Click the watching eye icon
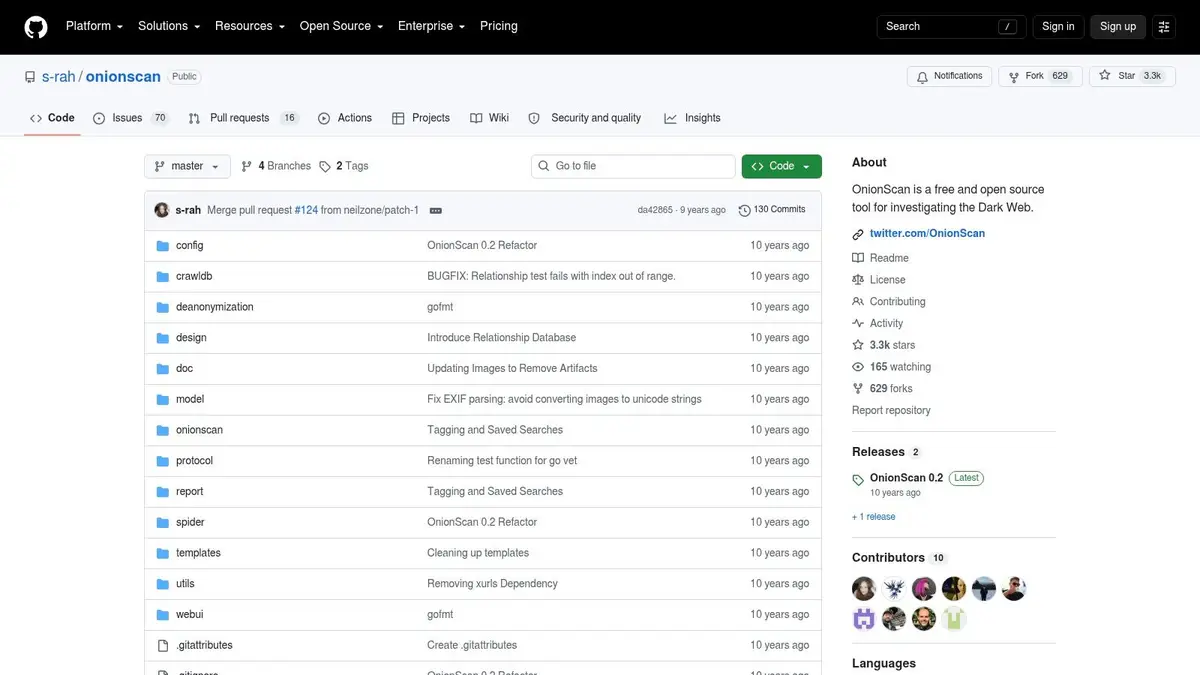Viewport: 1200px width, 675px height. coord(858,367)
